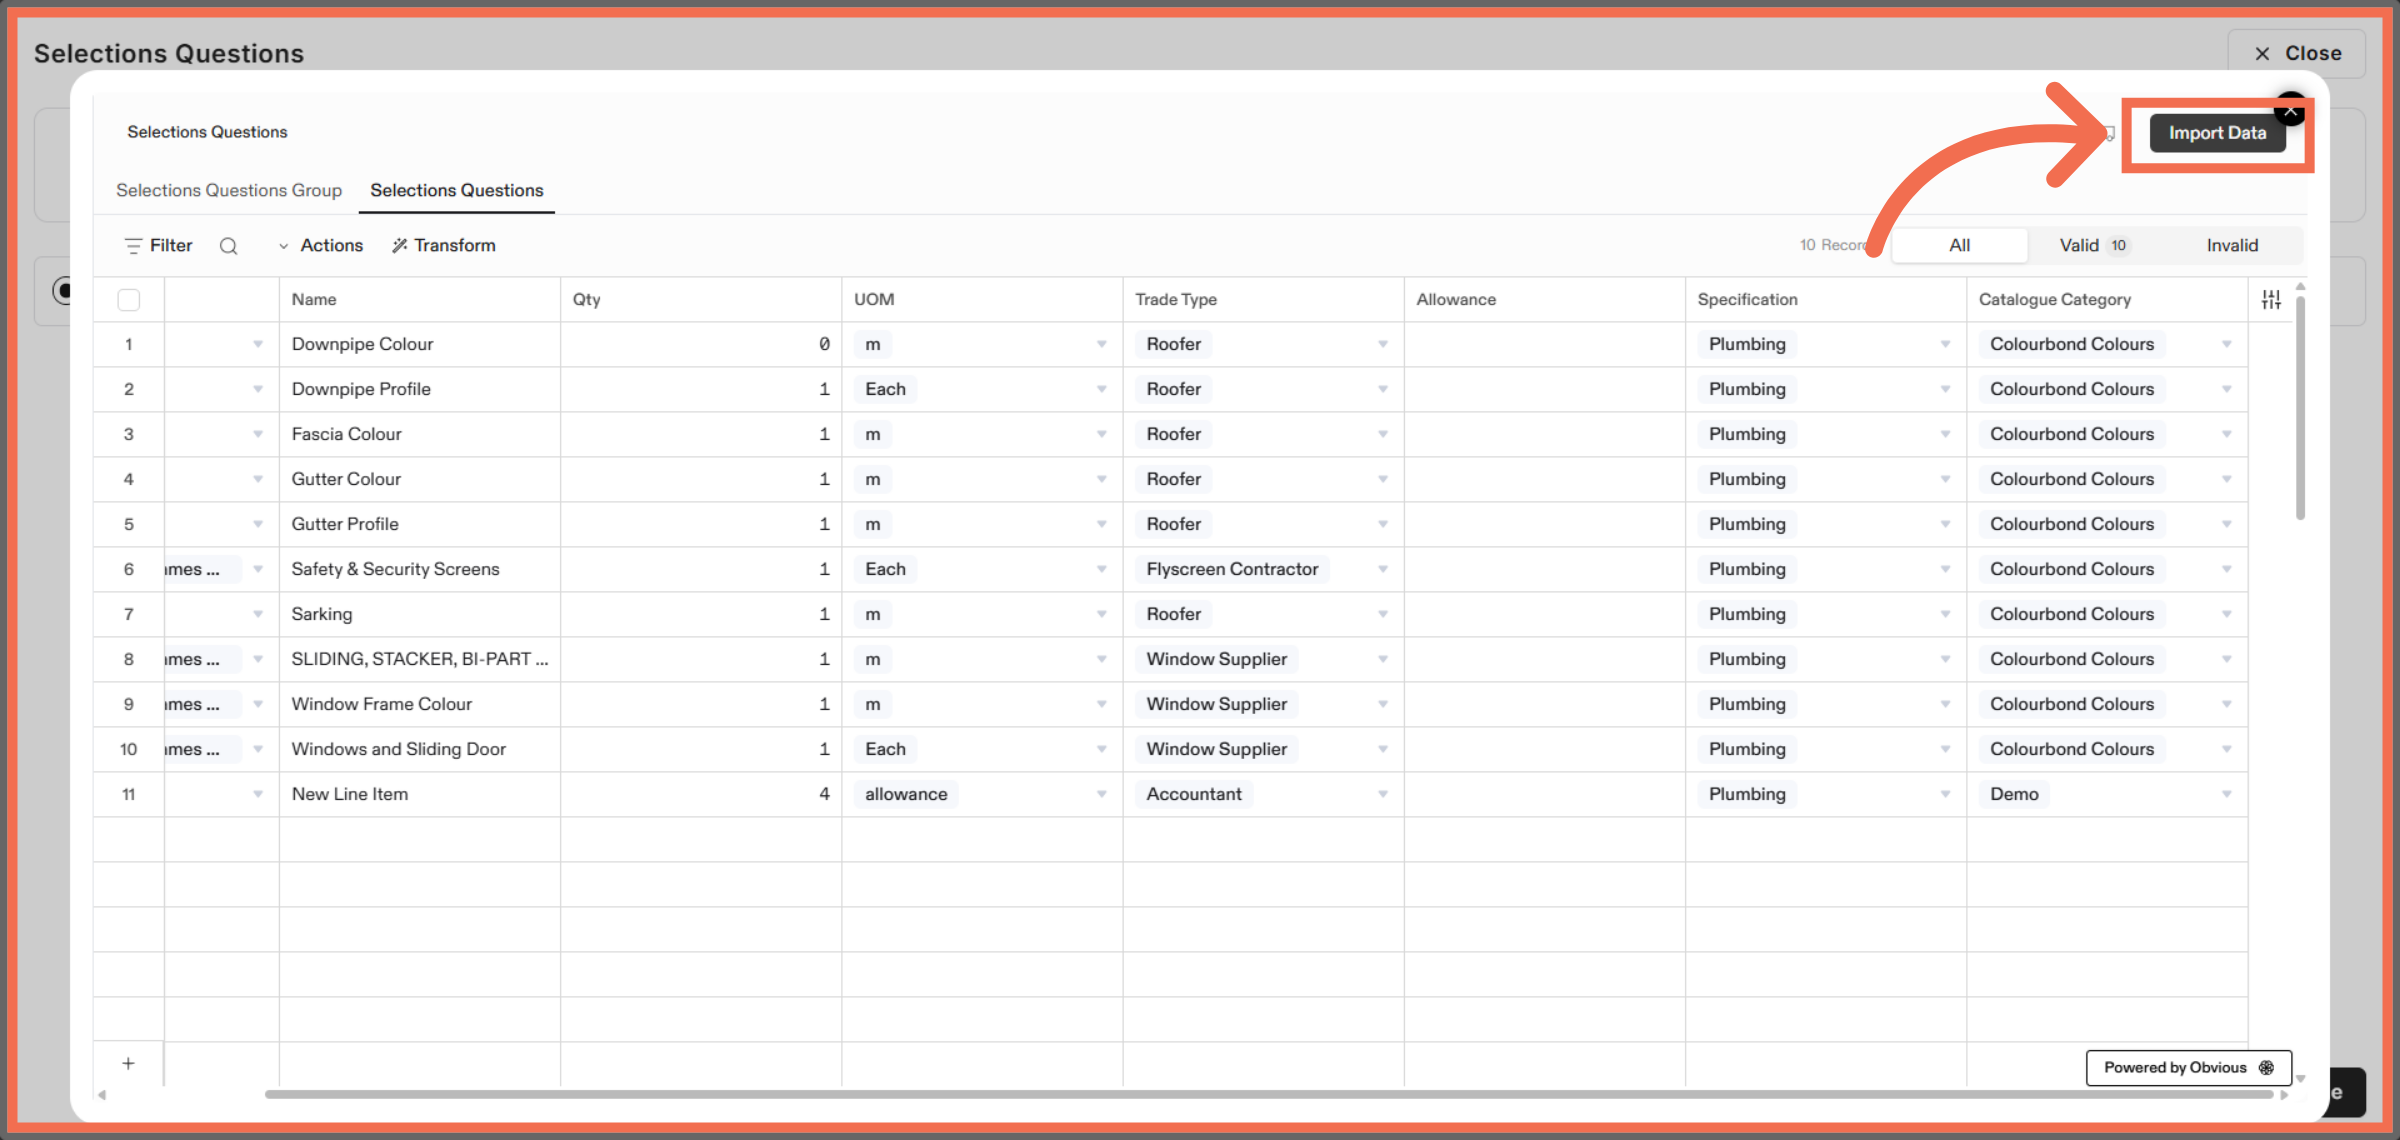Check the row for Gutter Colour

(128, 479)
